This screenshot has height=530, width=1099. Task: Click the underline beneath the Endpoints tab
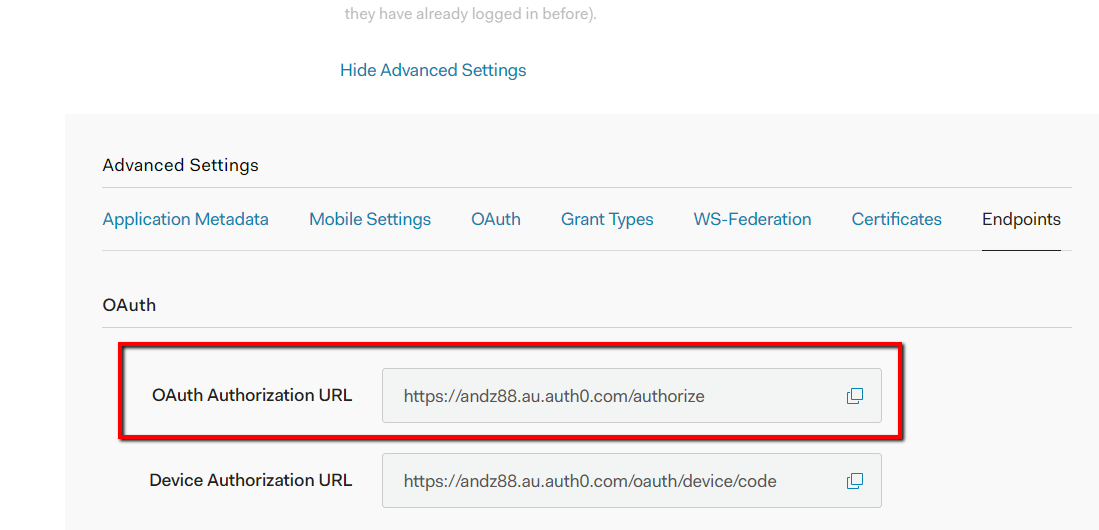tap(1021, 250)
